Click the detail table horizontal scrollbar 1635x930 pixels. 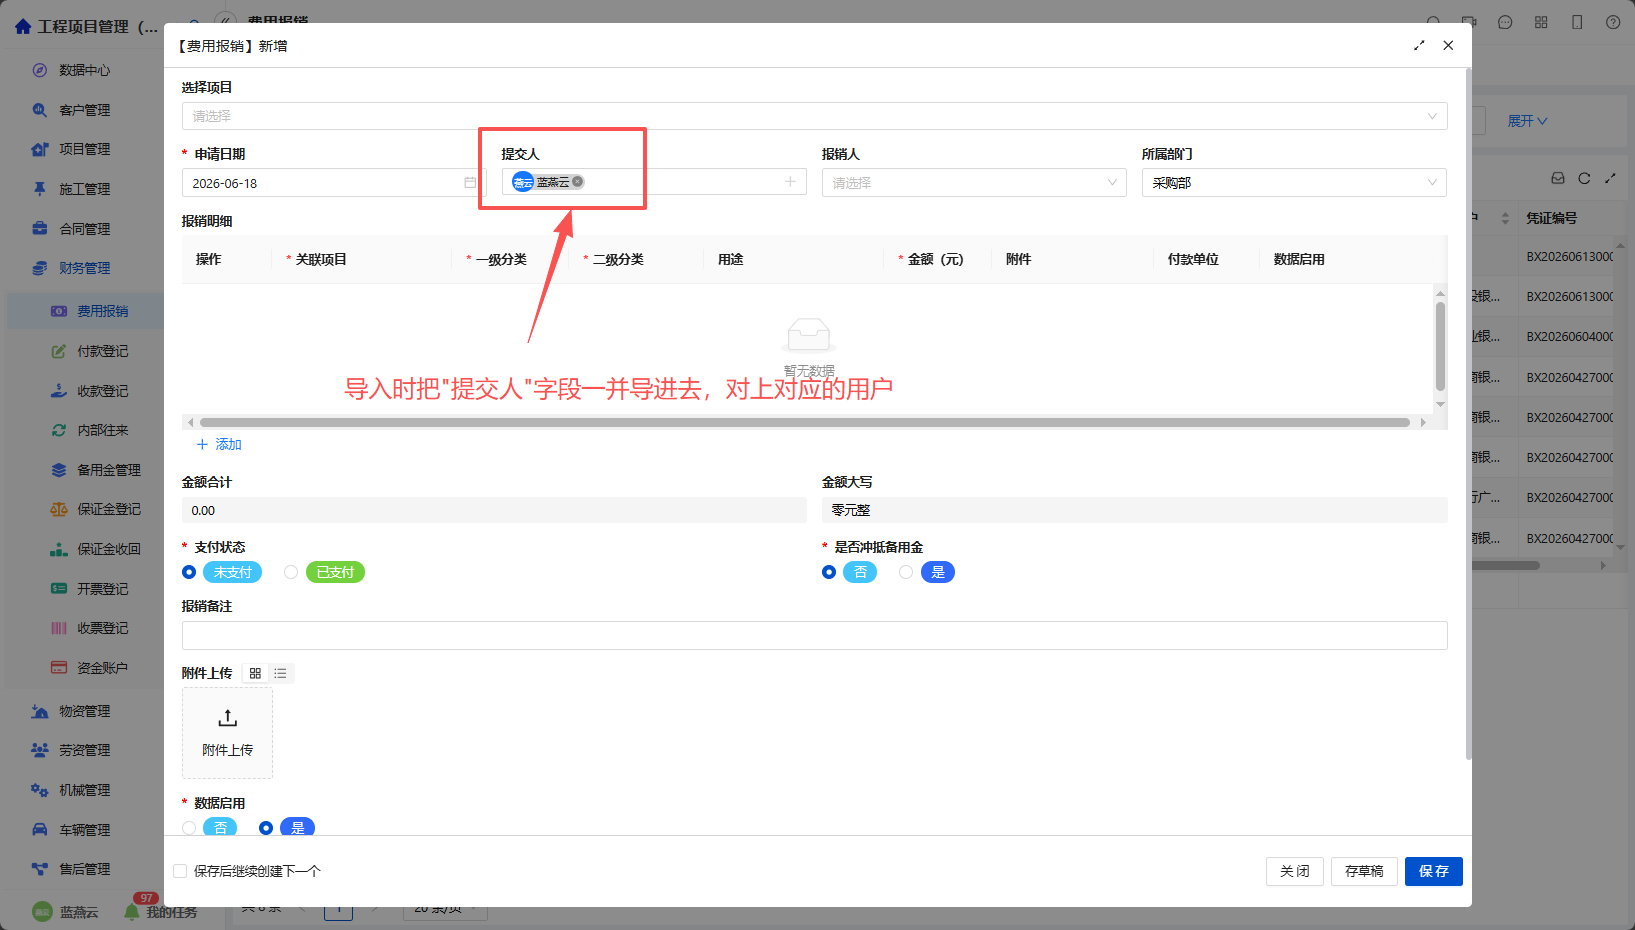point(805,422)
